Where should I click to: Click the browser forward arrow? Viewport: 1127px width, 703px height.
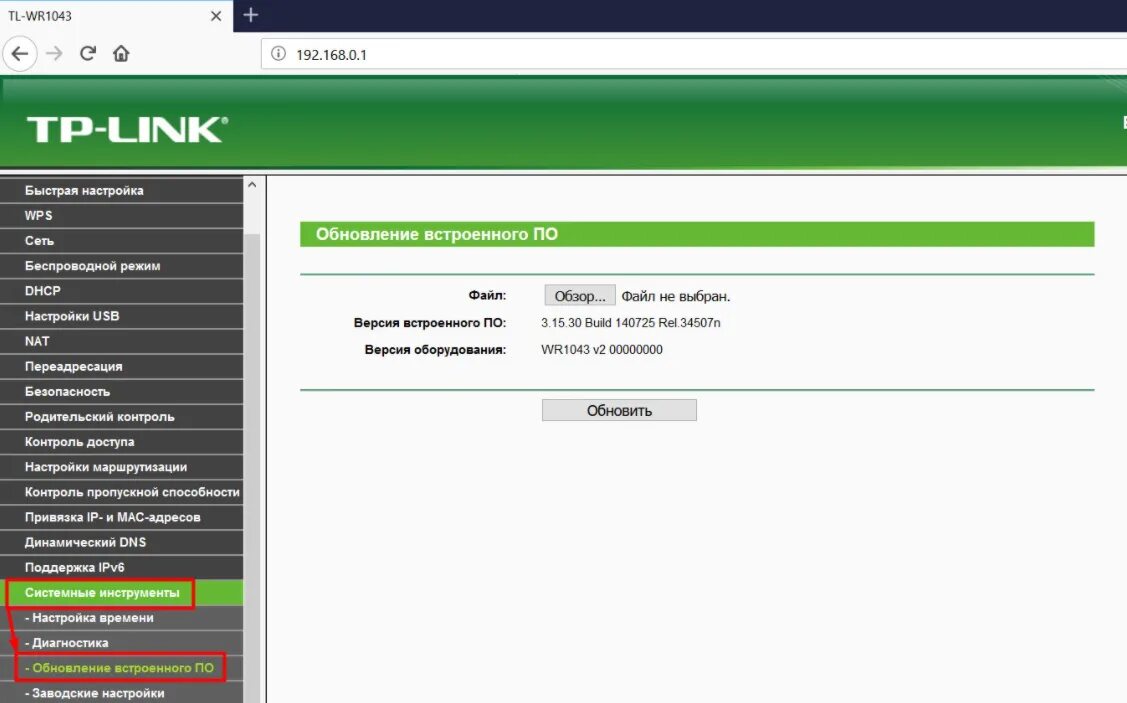click(x=55, y=53)
